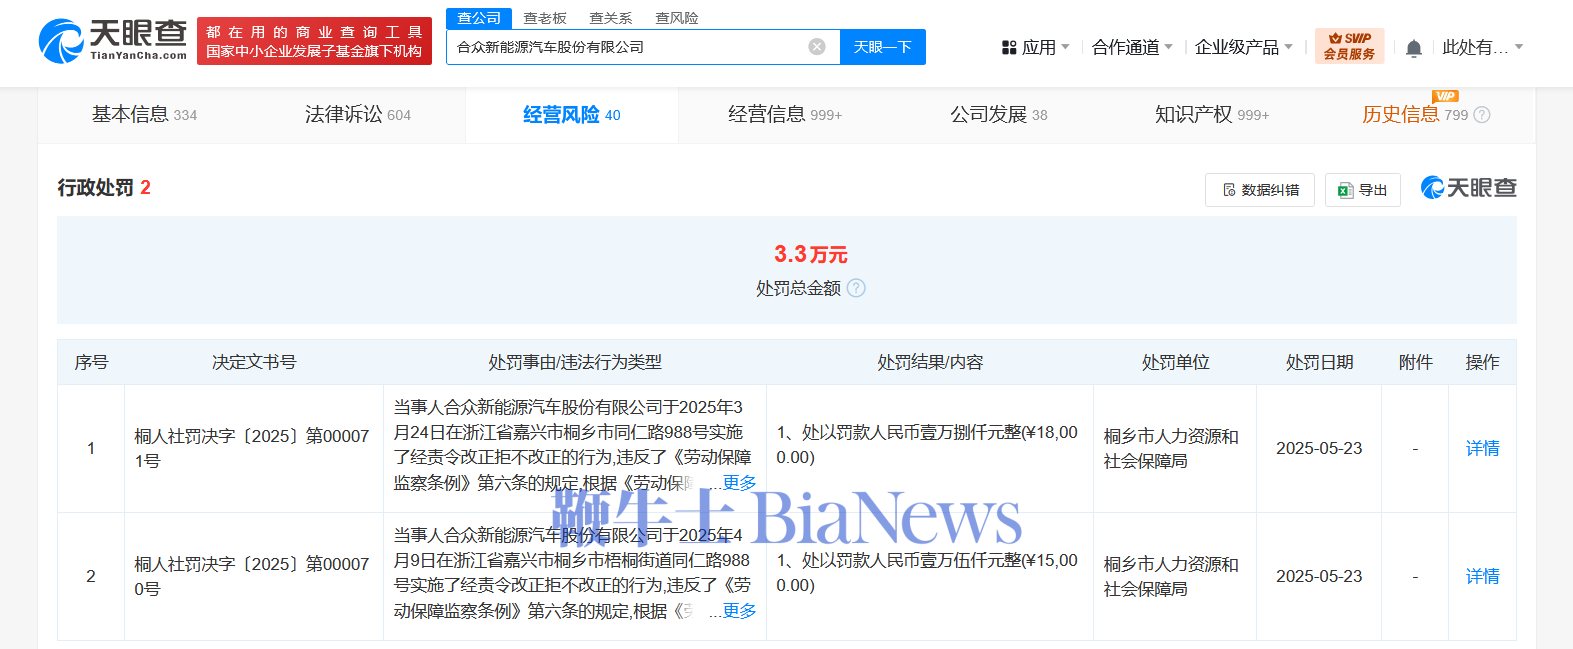Viewport: 1573px width, 649px height.
Task: Click the help icon beside 历史信息
Action: click(x=1482, y=115)
